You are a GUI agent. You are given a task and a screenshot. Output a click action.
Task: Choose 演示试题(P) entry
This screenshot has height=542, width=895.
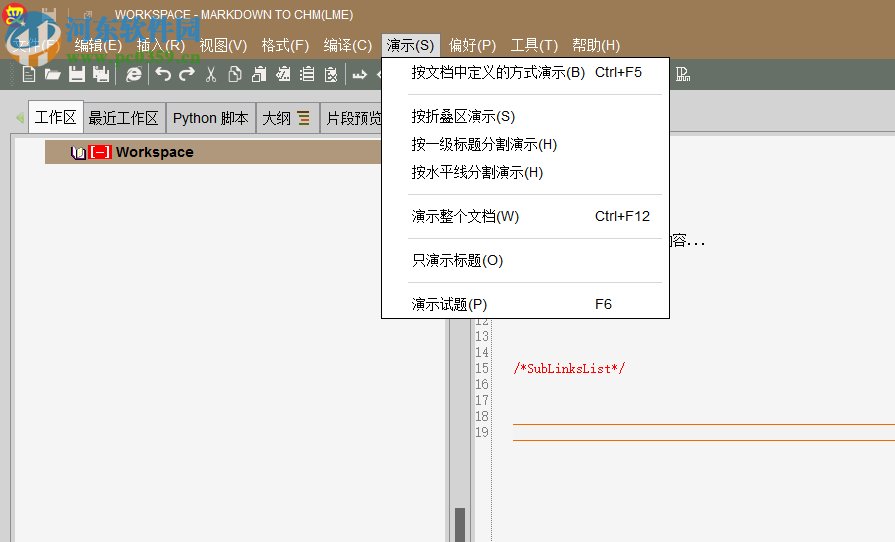(525, 304)
